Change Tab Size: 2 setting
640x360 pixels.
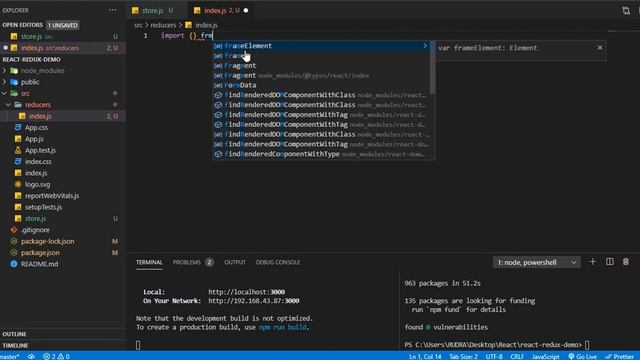point(463,356)
